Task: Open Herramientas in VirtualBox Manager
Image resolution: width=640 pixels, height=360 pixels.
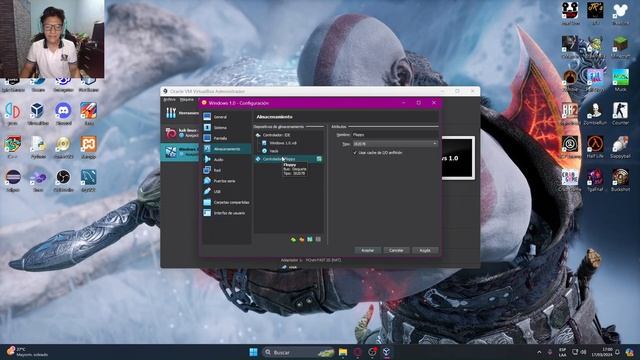Action: [182, 113]
